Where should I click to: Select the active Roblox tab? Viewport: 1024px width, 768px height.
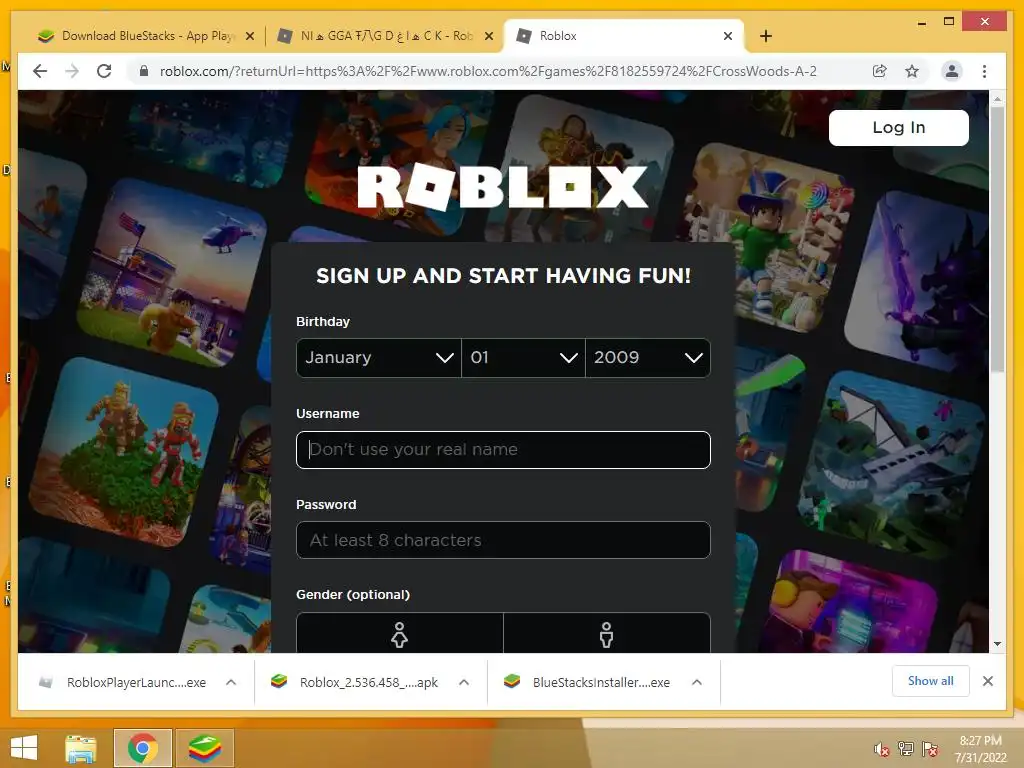pos(624,36)
